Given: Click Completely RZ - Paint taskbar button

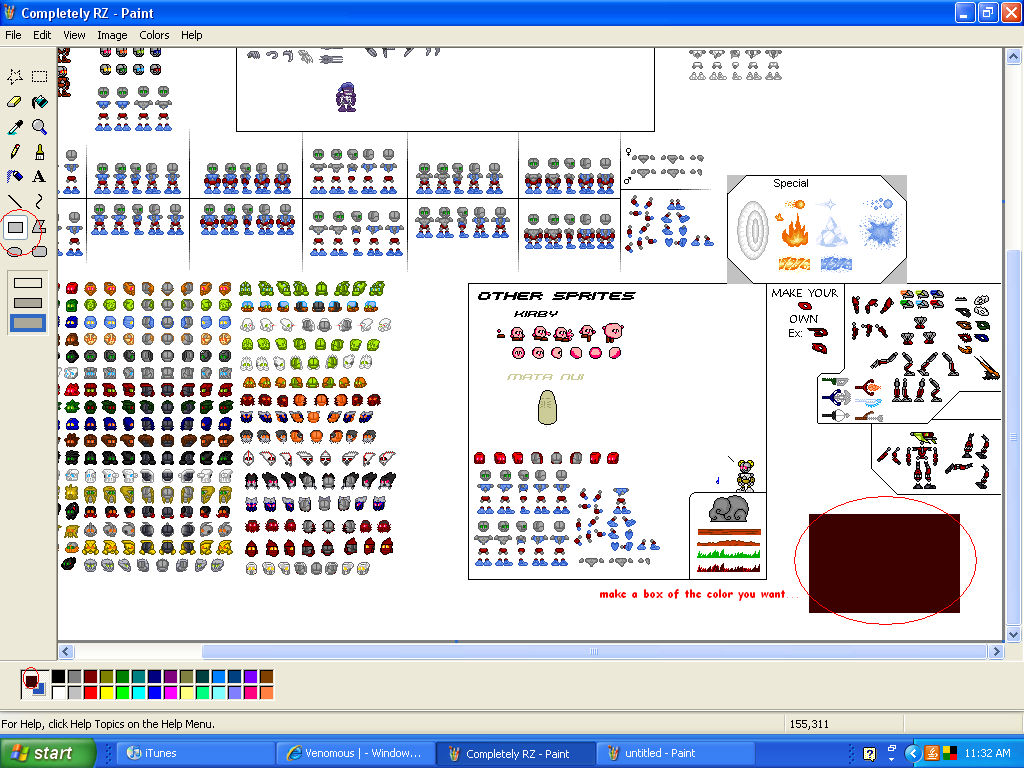Looking at the screenshot, I should [x=516, y=753].
